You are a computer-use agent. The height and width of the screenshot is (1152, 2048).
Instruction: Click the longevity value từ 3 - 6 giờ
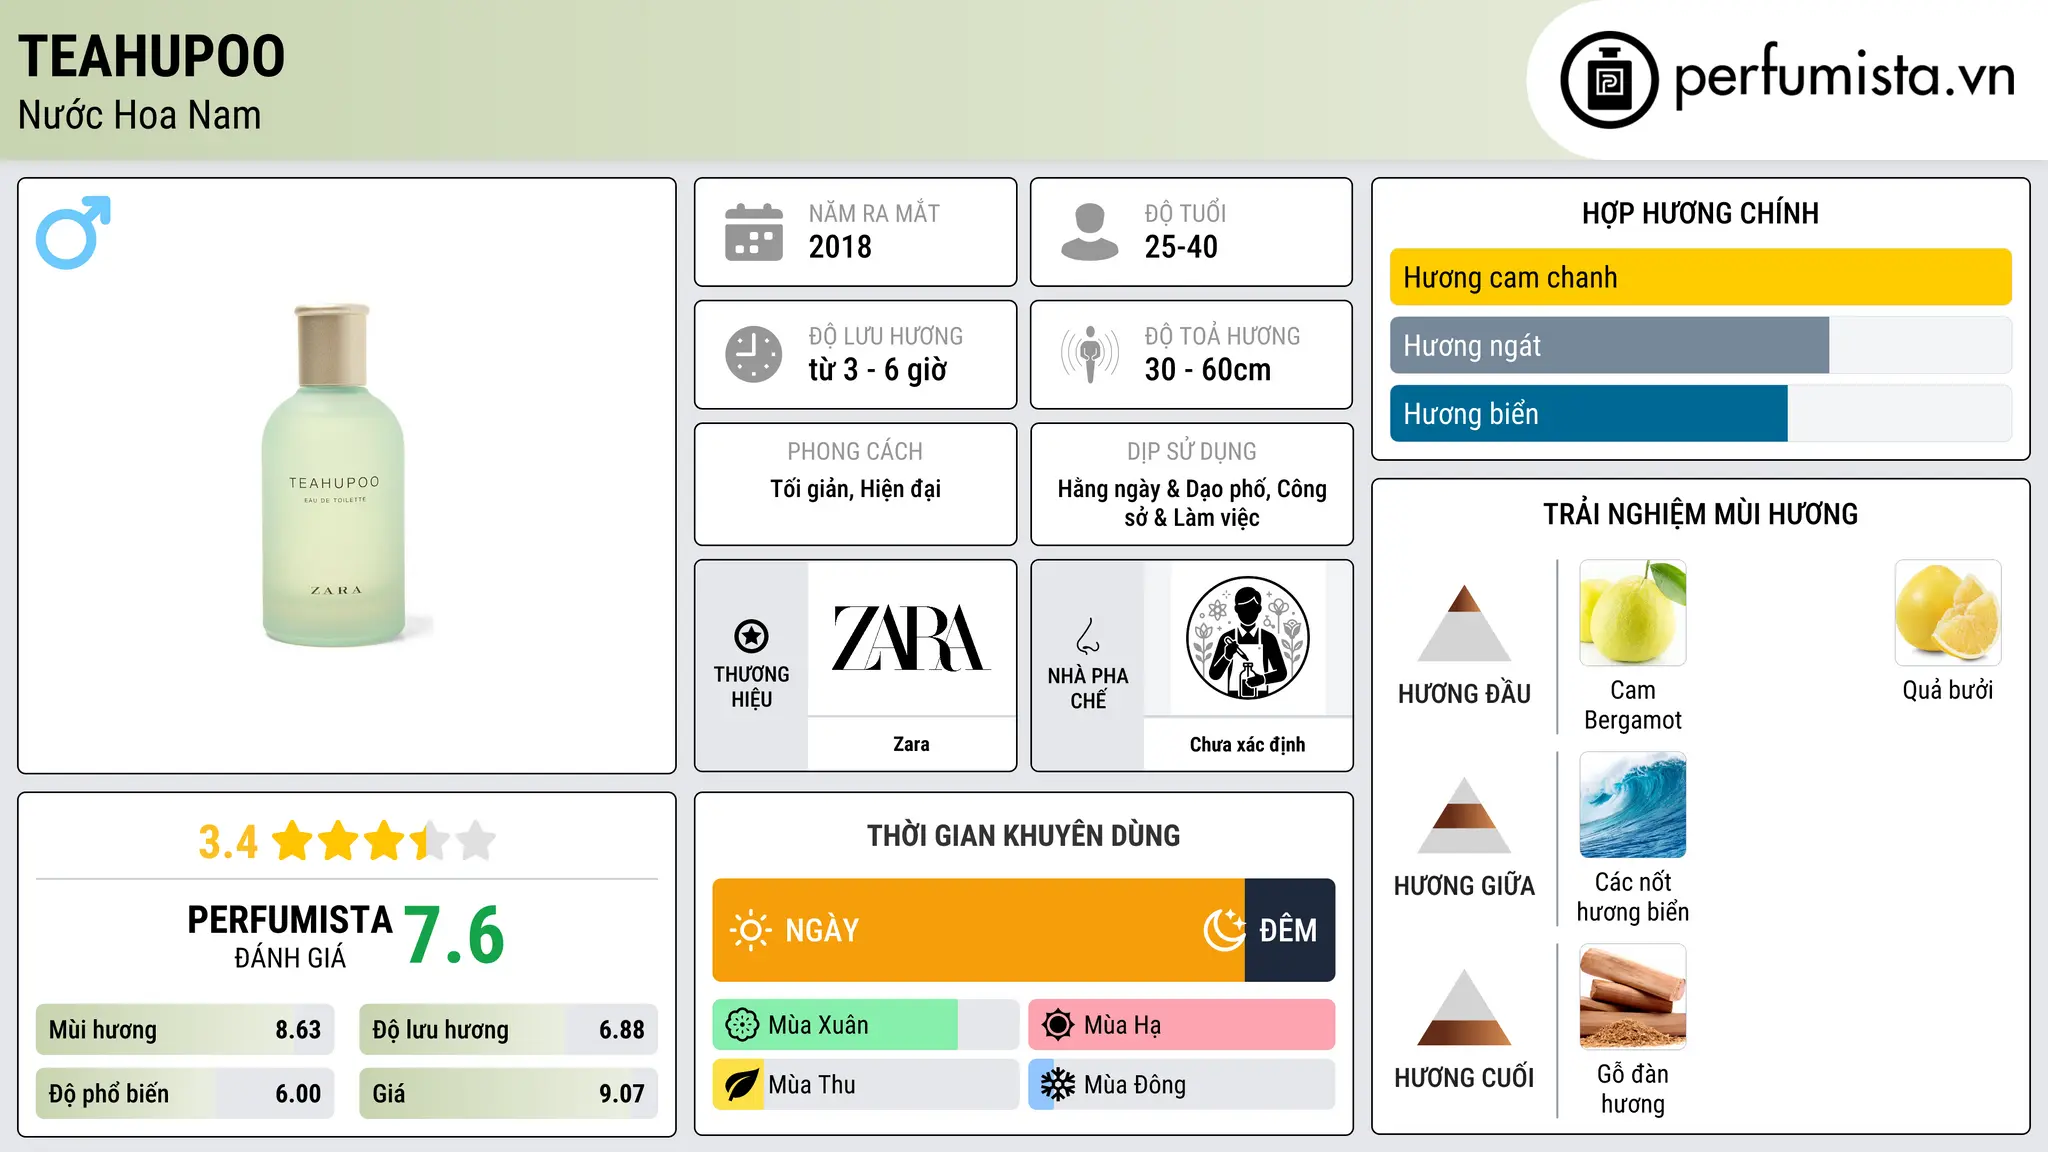click(x=877, y=370)
